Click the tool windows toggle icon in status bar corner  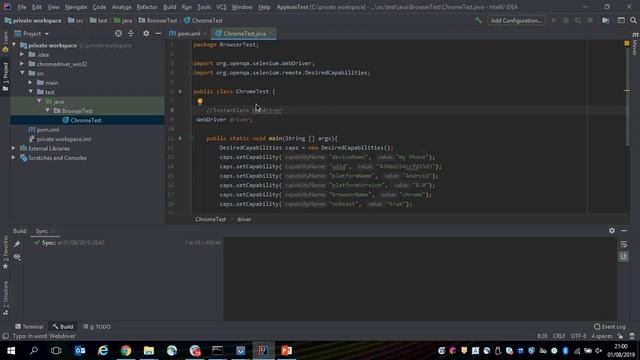(x=6, y=336)
